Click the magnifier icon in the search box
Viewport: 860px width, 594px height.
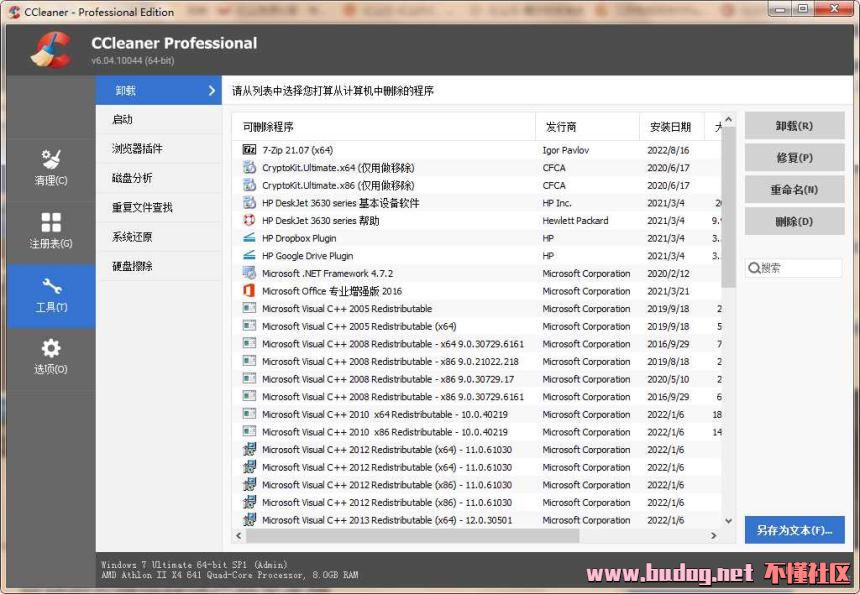coord(754,268)
